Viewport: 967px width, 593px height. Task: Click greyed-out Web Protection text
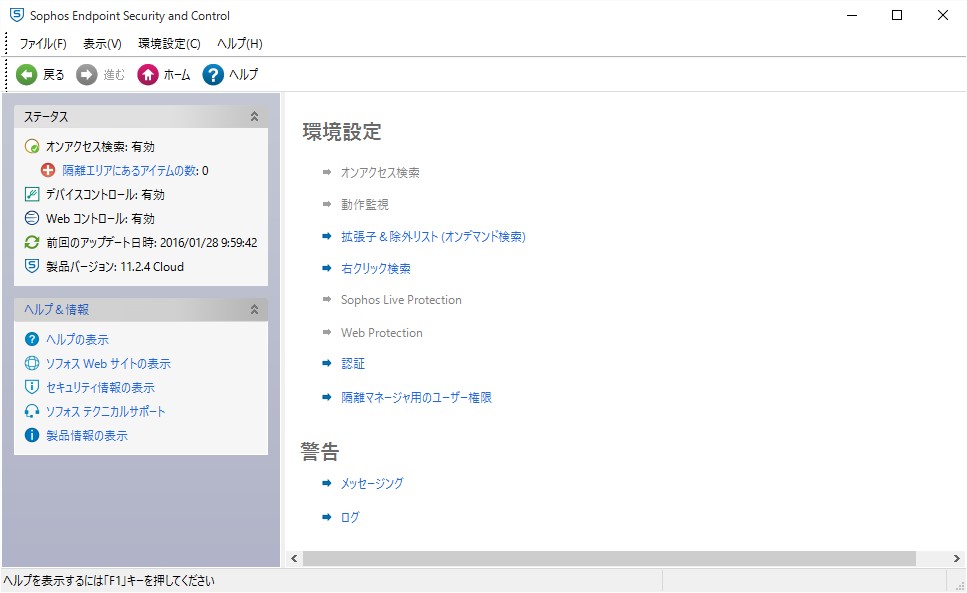(382, 333)
